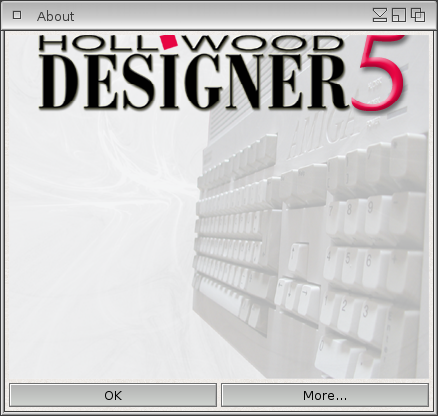This screenshot has height=416, width=438.
Task: Toggle the About window zoom gadget
Action: click(x=399, y=16)
